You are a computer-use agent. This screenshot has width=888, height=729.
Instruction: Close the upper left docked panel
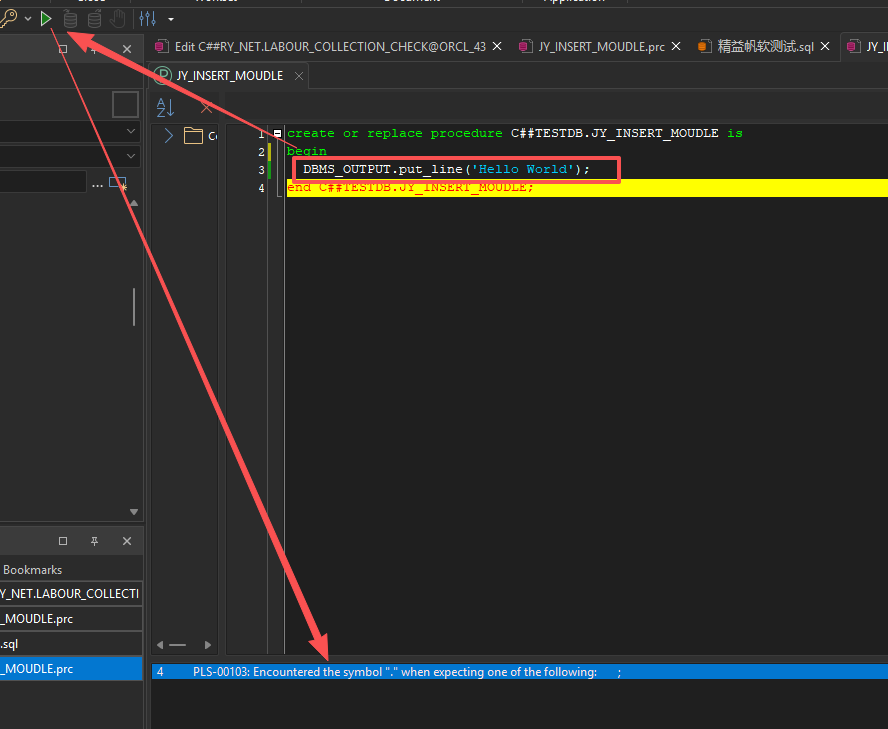pyautogui.click(x=127, y=49)
